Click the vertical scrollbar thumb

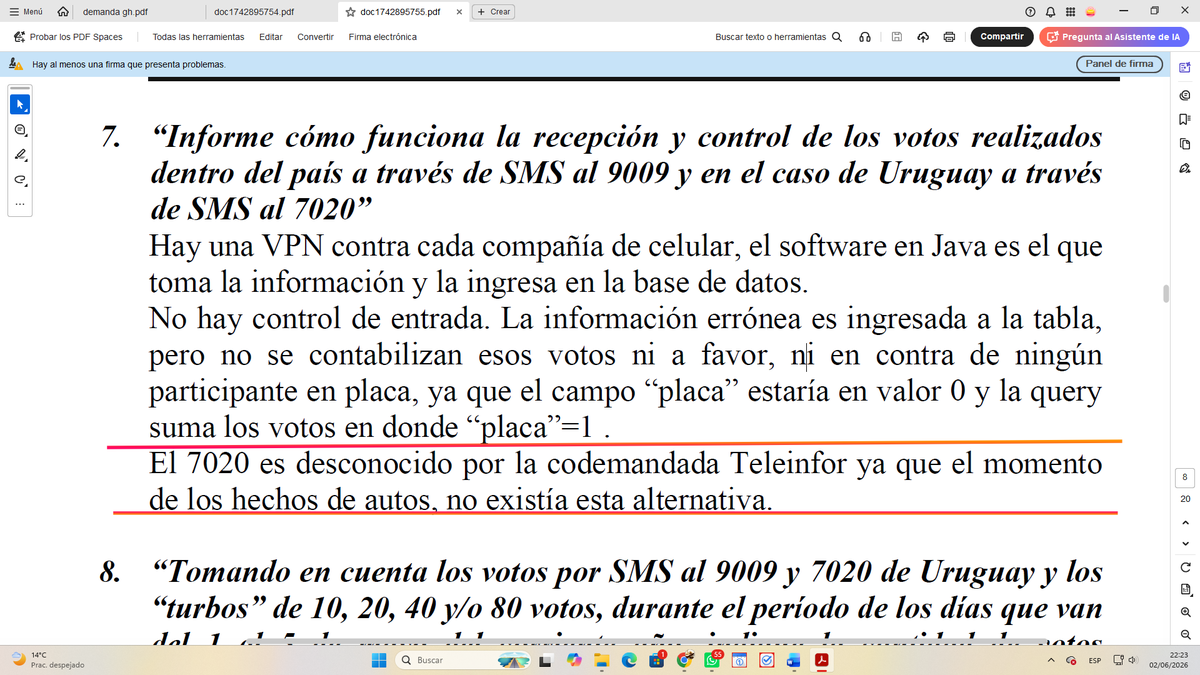click(1164, 293)
